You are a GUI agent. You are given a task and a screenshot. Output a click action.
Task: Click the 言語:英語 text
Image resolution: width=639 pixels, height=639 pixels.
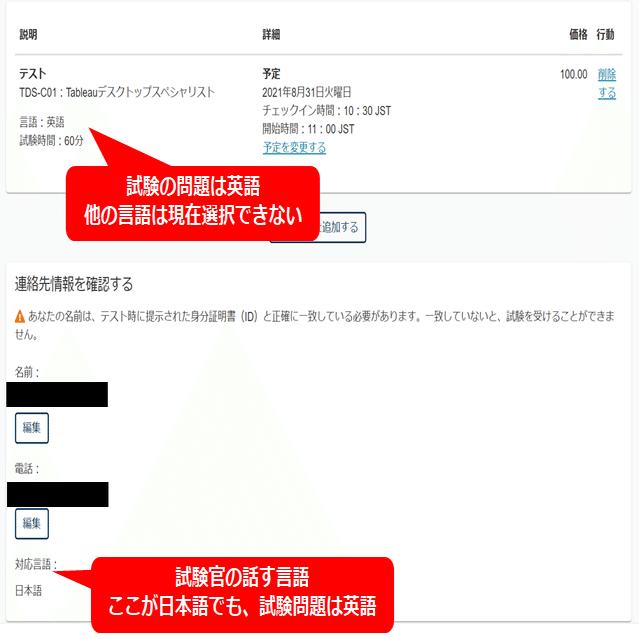click(x=42, y=122)
